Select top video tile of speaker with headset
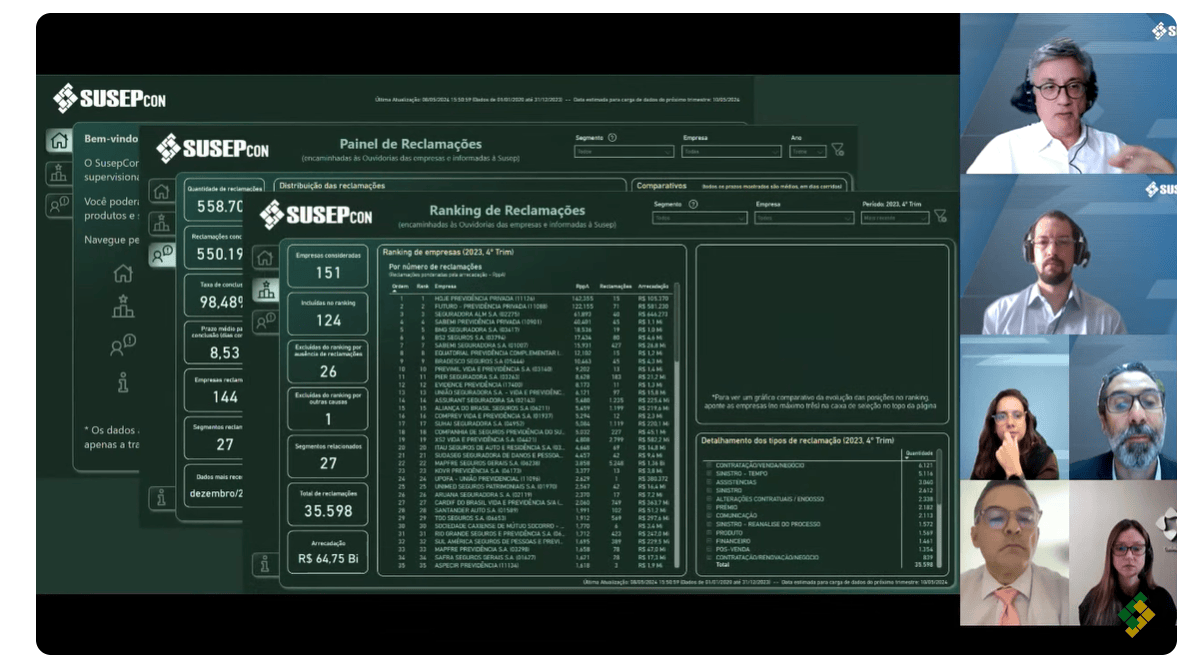Image resolution: width=1189 pixels, height=666 pixels. (1068, 93)
